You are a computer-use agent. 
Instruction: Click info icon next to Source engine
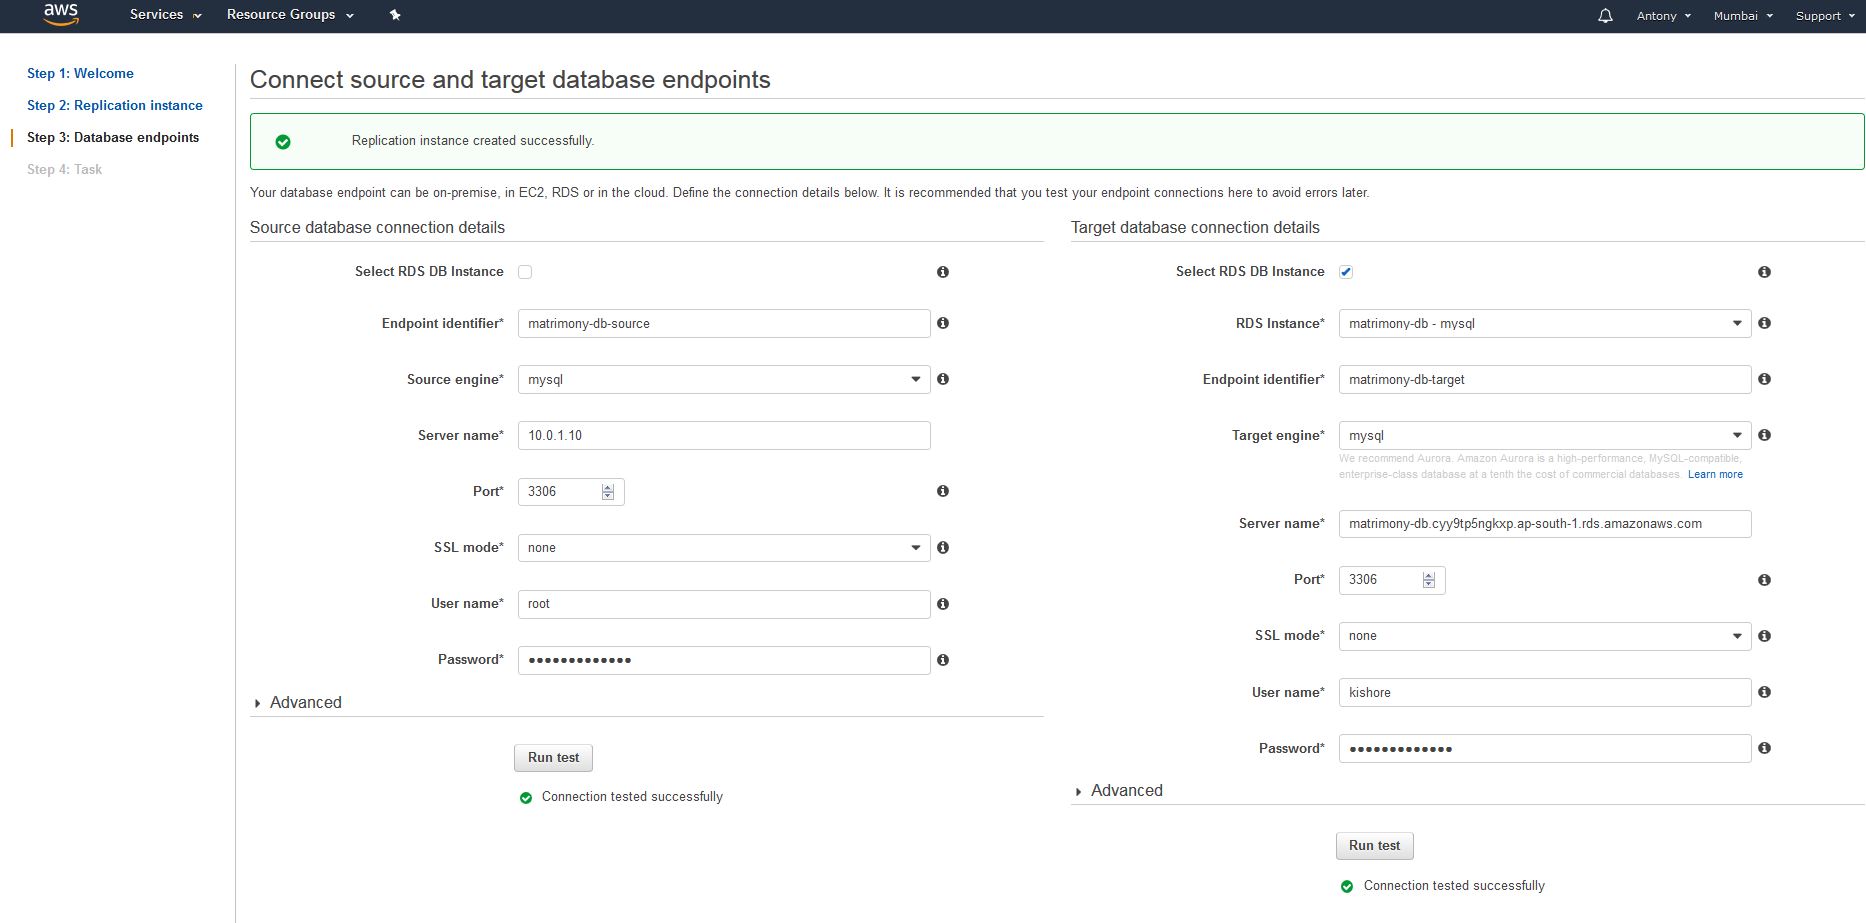[x=942, y=379]
